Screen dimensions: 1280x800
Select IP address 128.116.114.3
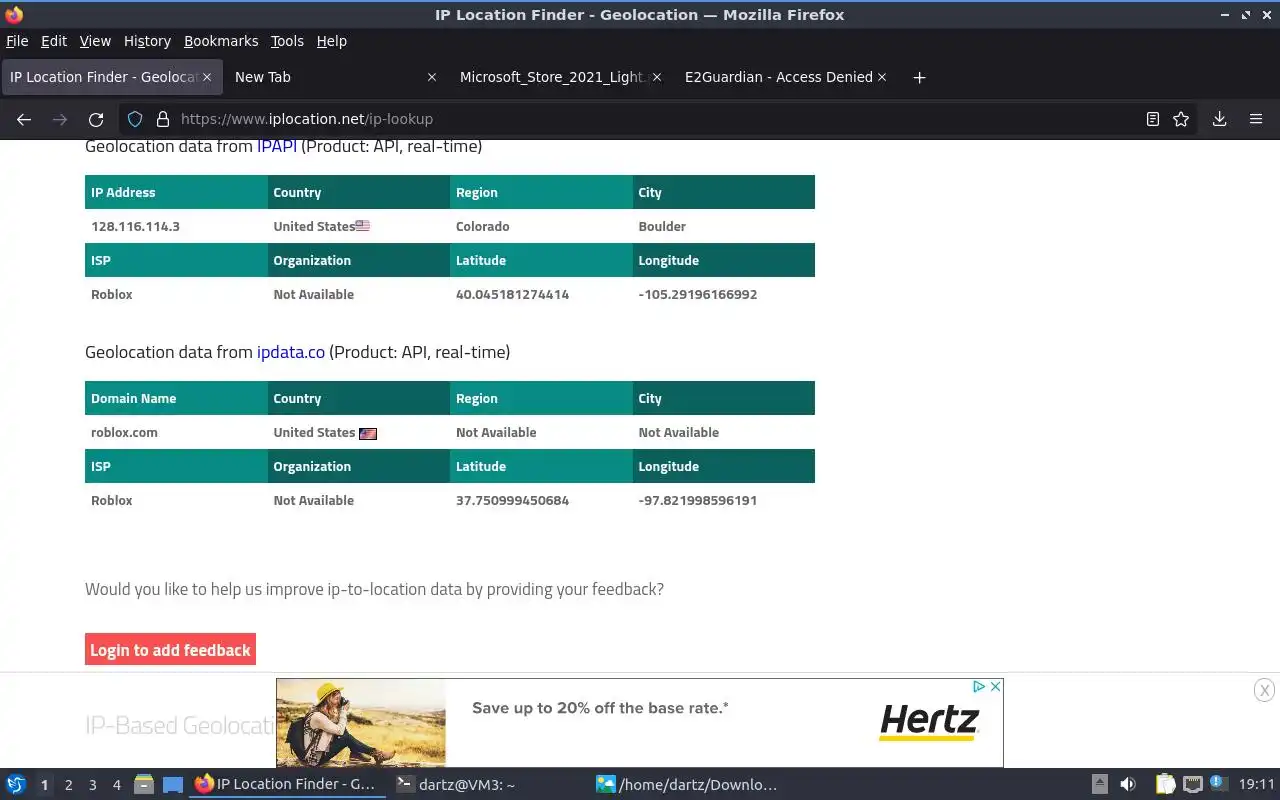tap(135, 226)
